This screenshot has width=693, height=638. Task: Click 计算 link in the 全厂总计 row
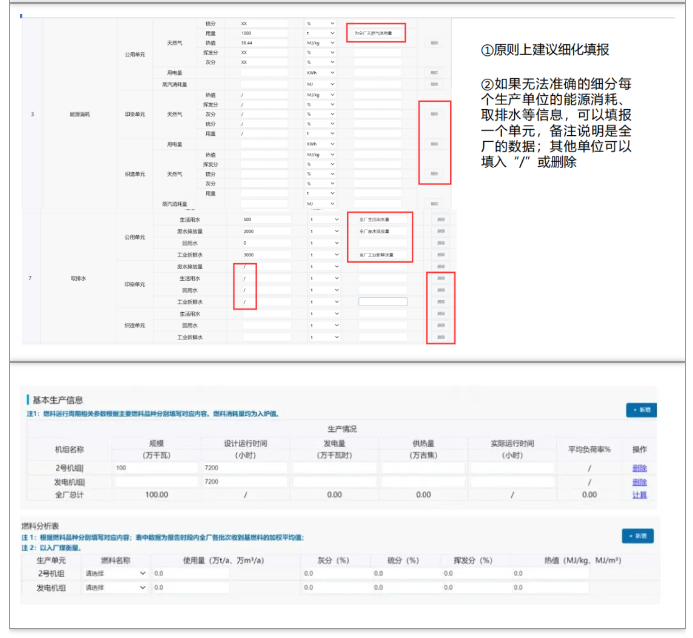(x=639, y=494)
